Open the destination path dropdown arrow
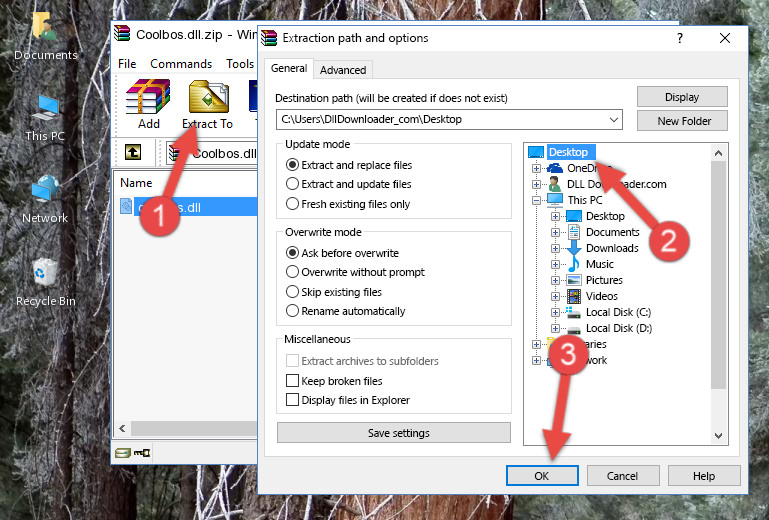The height and width of the screenshot is (520, 769). pos(613,119)
